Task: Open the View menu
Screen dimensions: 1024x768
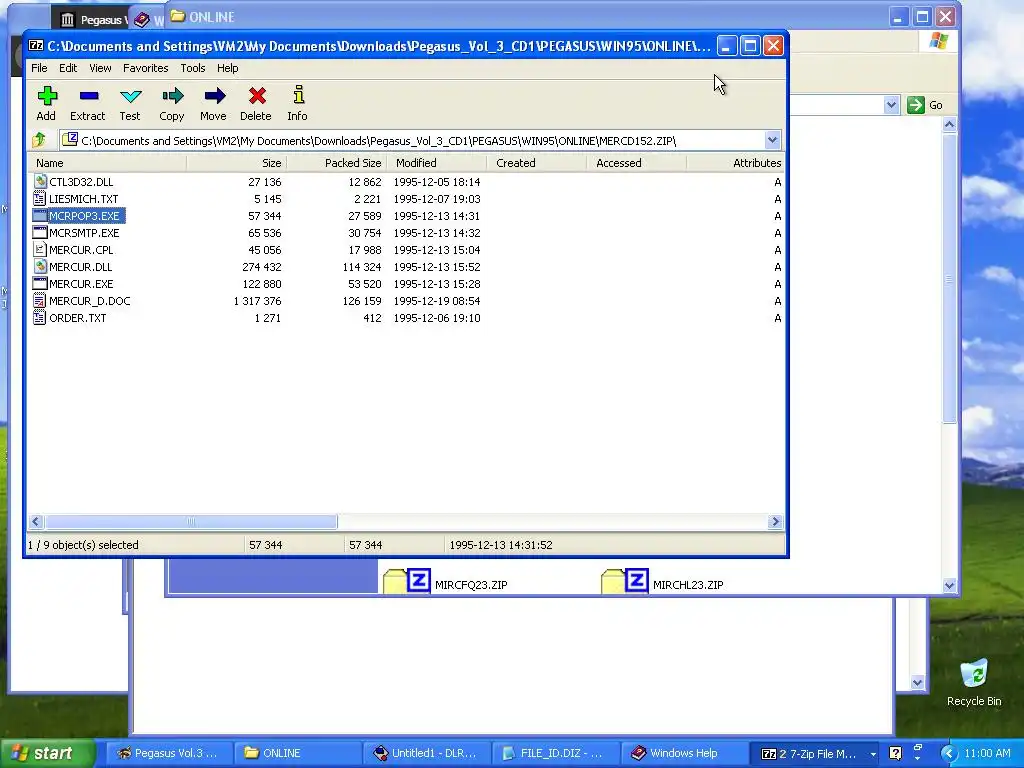Action: click(100, 68)
